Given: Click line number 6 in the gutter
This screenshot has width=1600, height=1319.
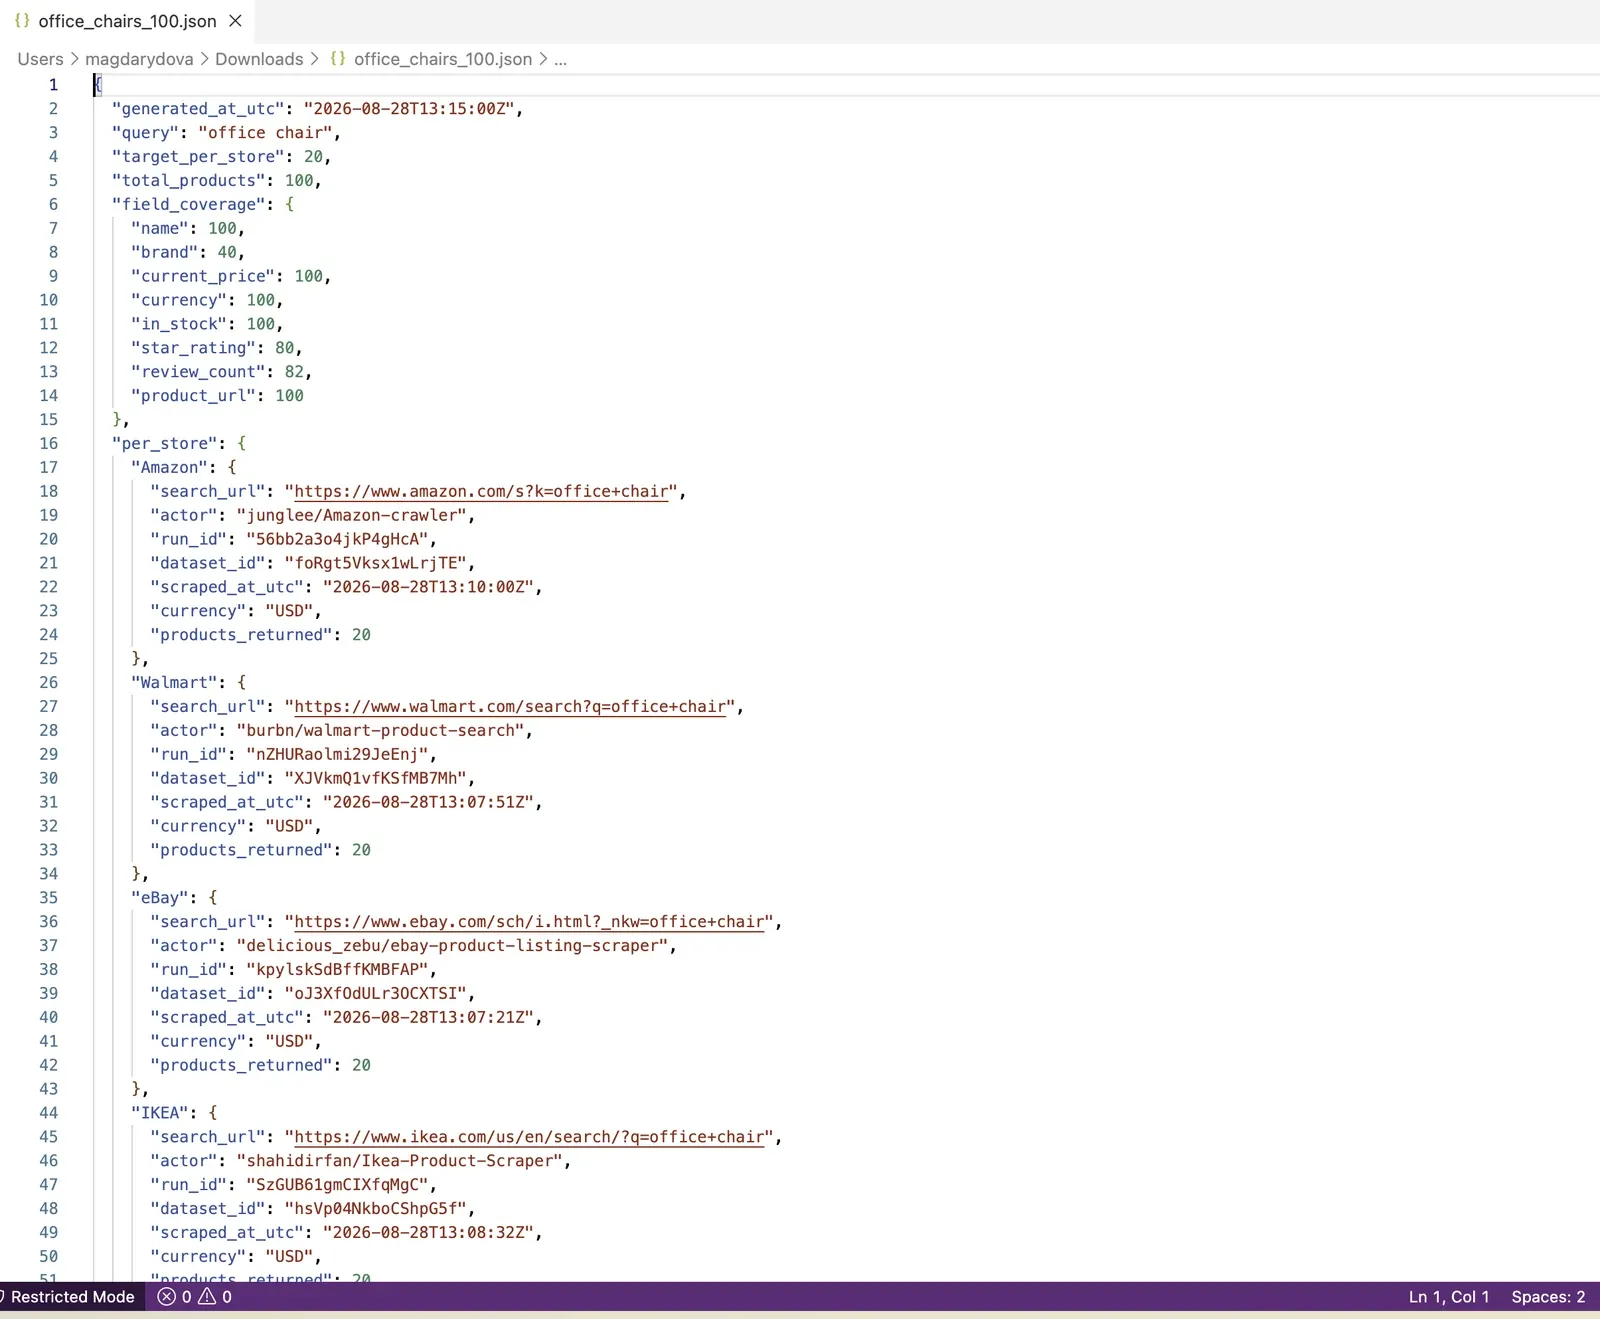Looking at the screenshot, I should point(53,204).
